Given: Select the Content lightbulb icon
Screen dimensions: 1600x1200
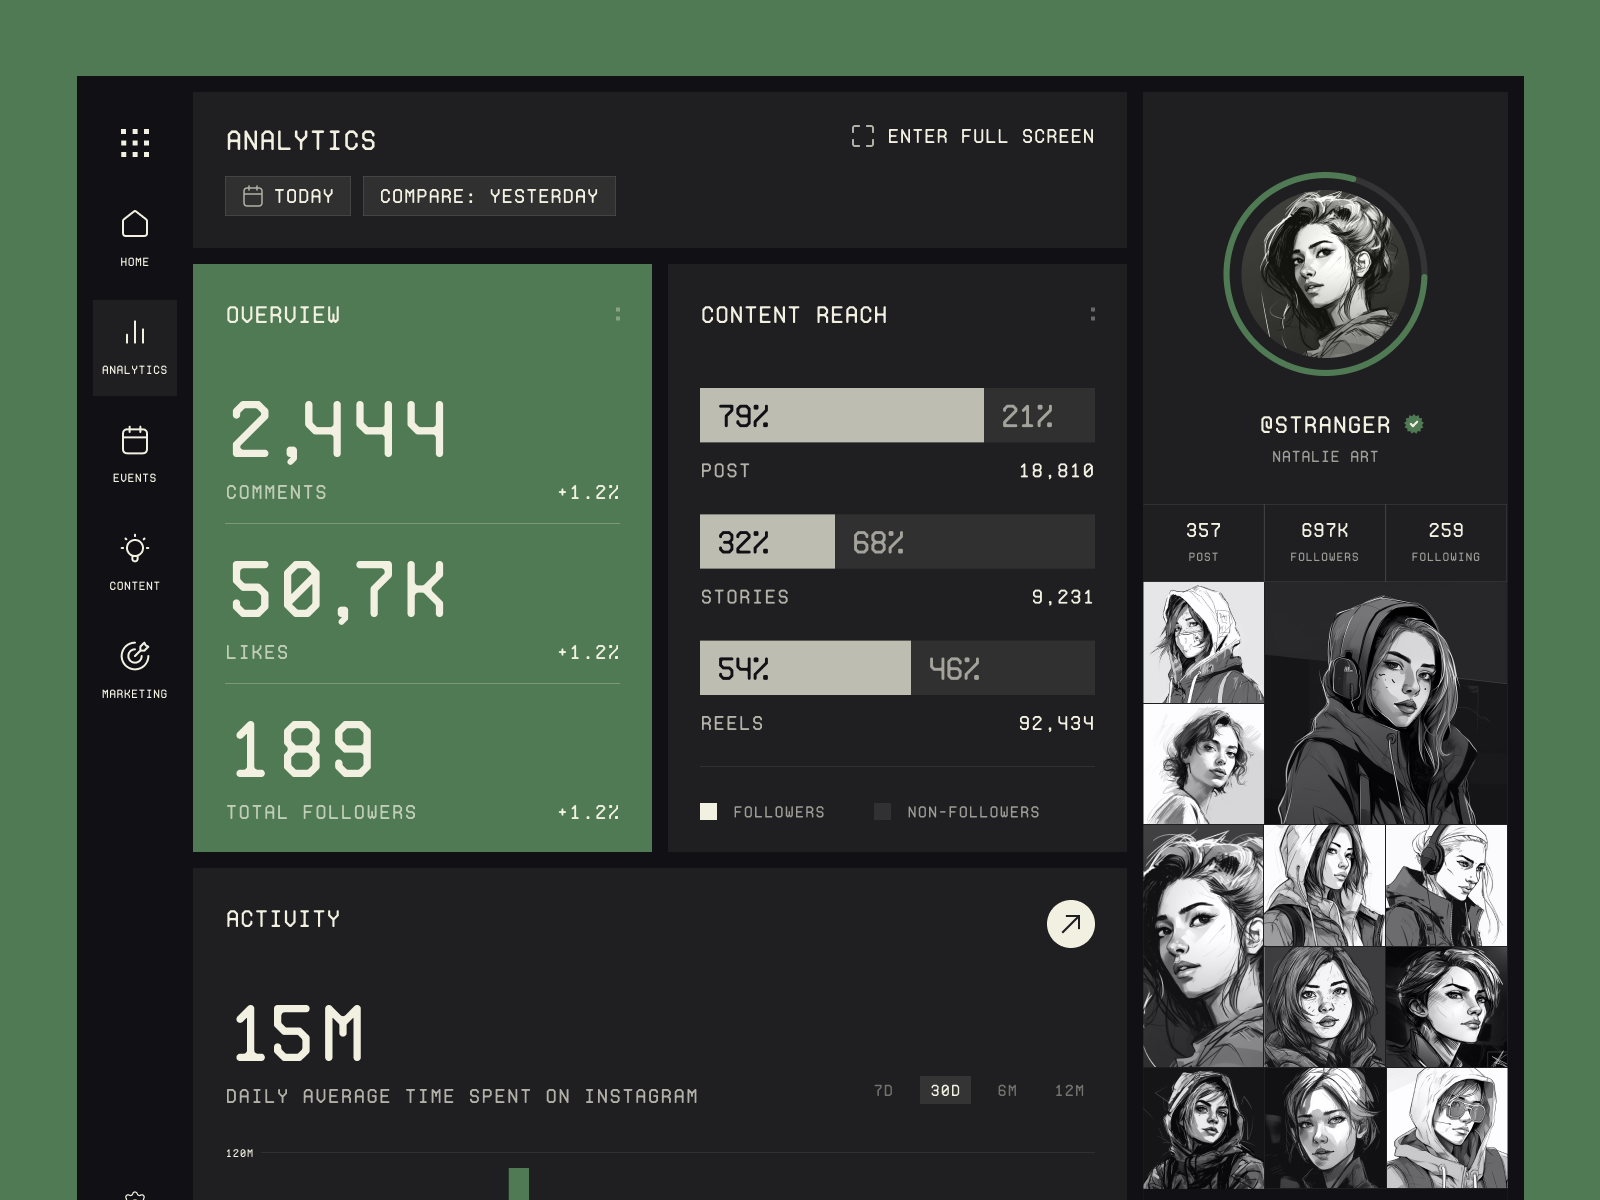Looking at the screenshot, I should pyautogui.click(x=134, y=549).
